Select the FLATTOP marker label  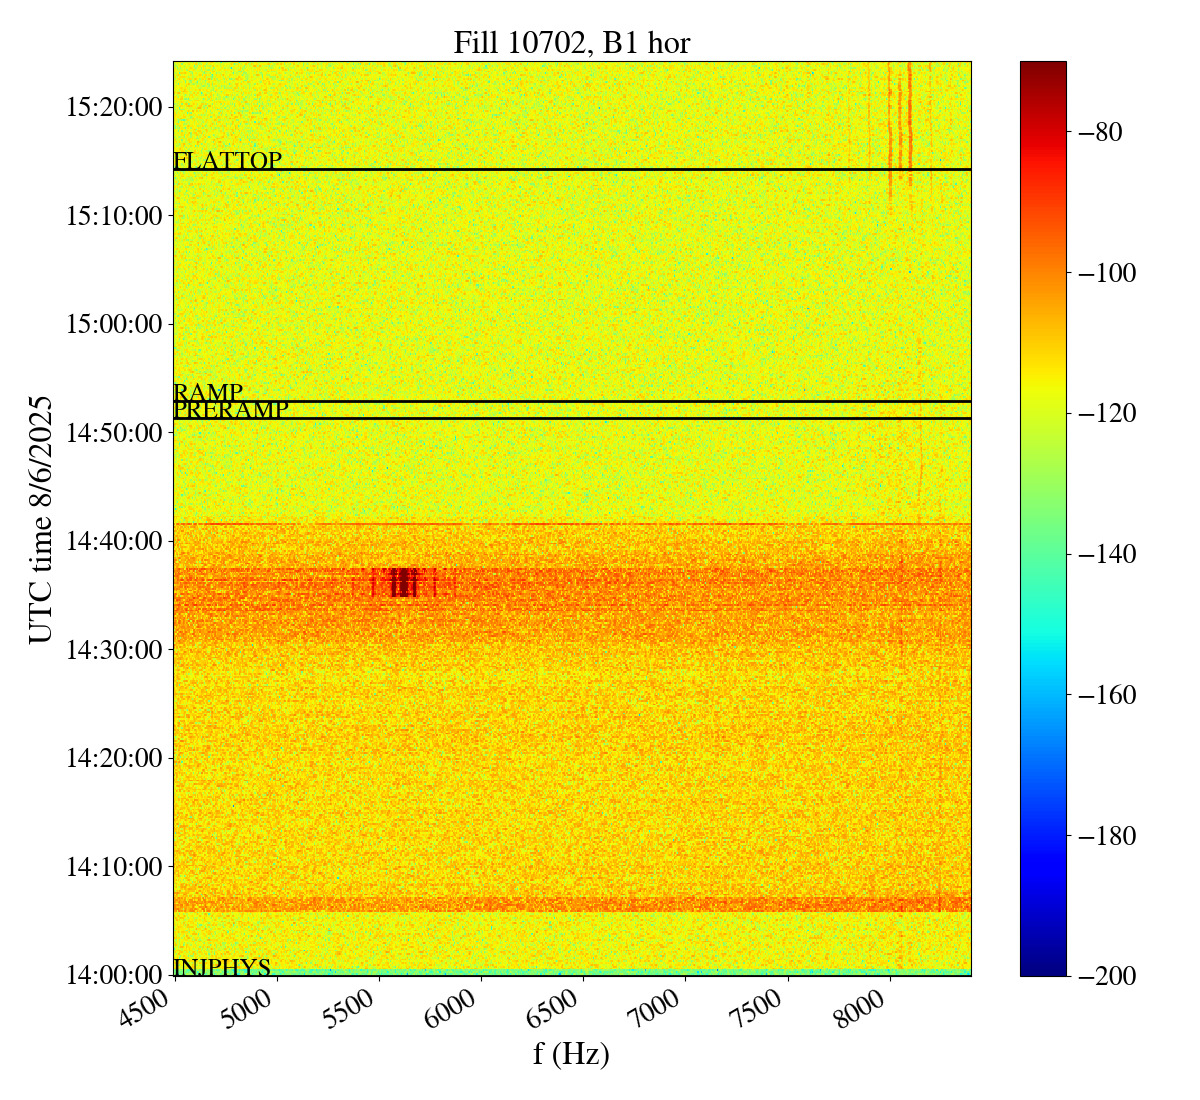pos(227,160)
